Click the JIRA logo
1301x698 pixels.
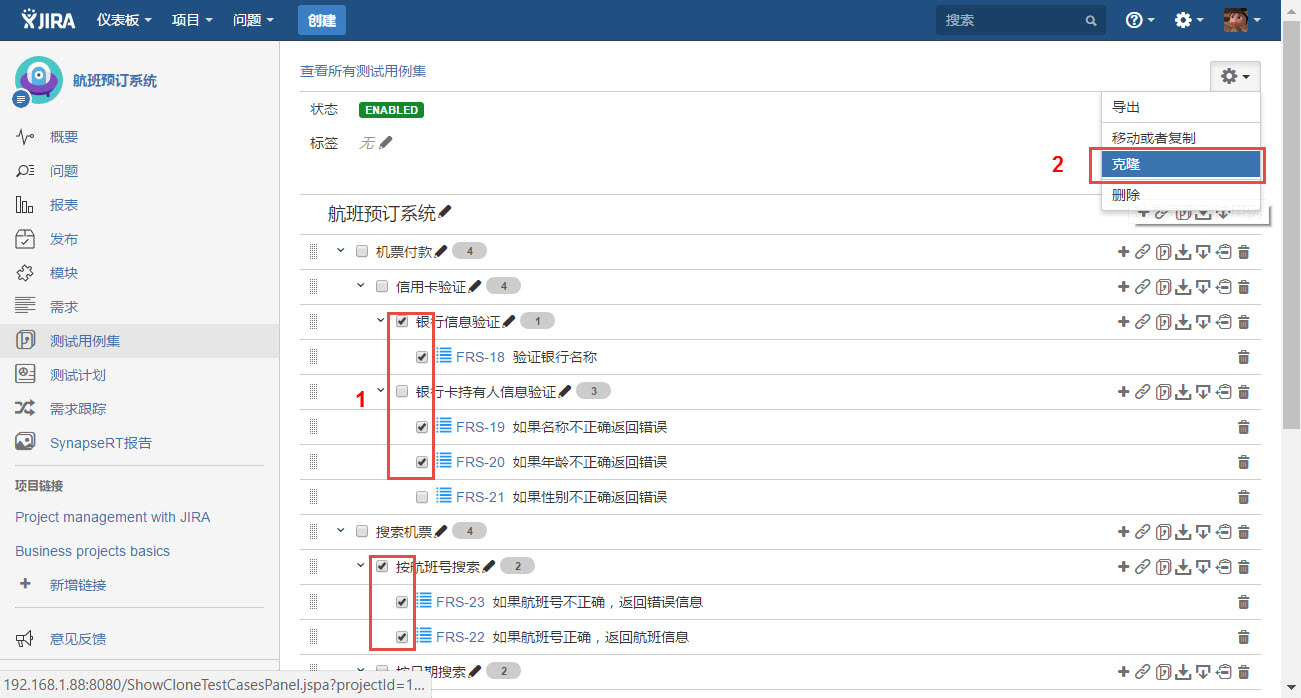click(x=48, y=20)
